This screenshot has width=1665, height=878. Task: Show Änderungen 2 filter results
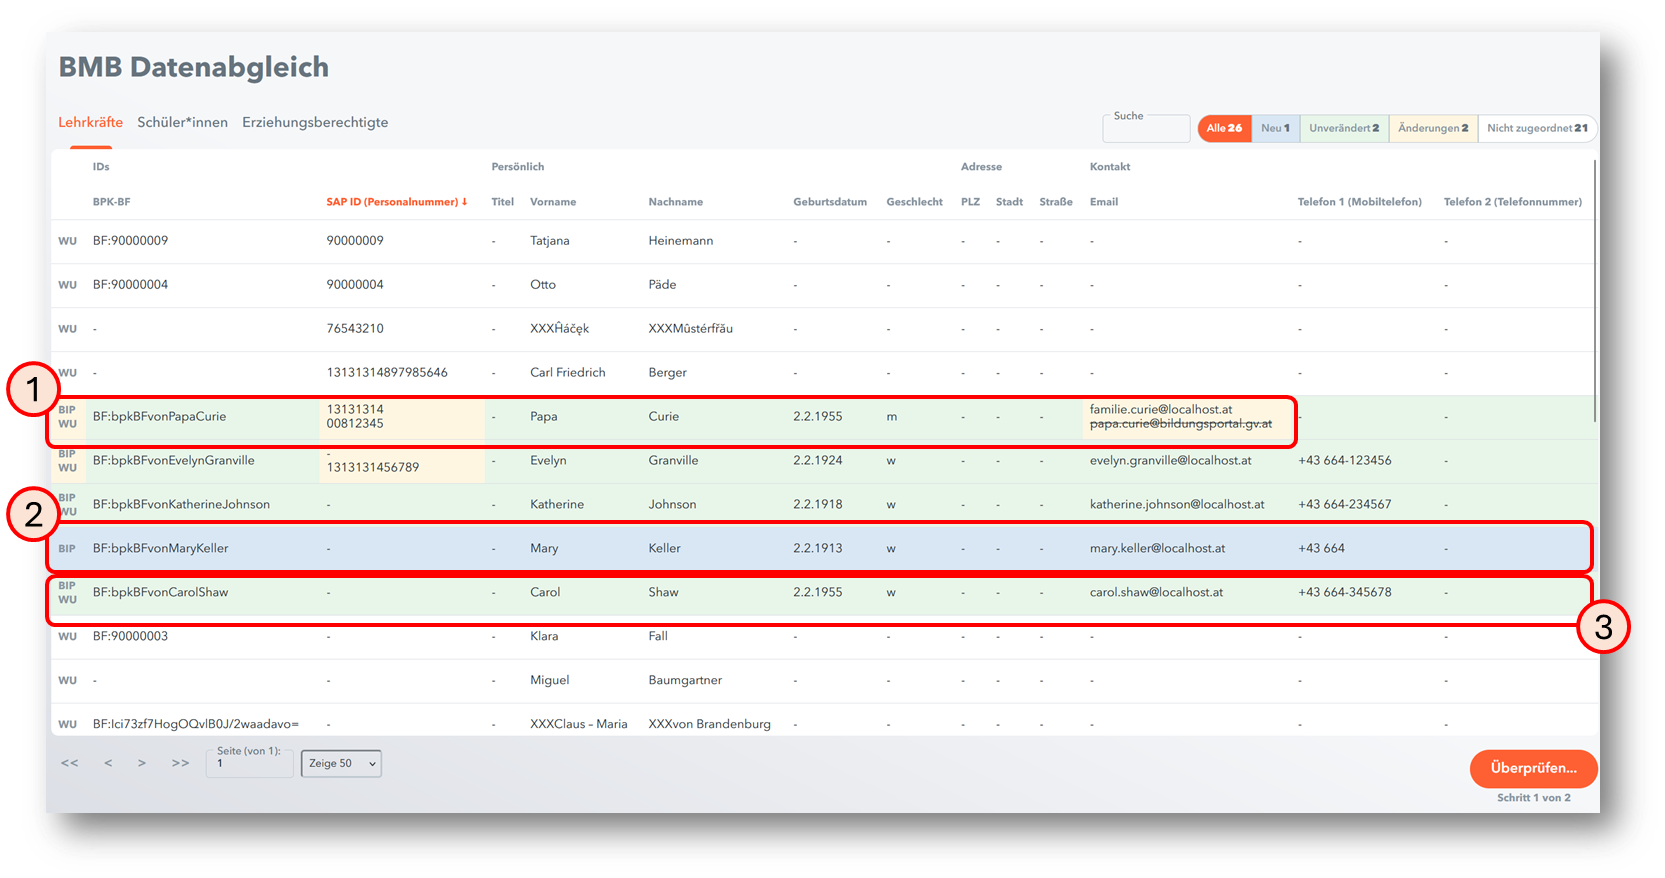click(1433, 128)
